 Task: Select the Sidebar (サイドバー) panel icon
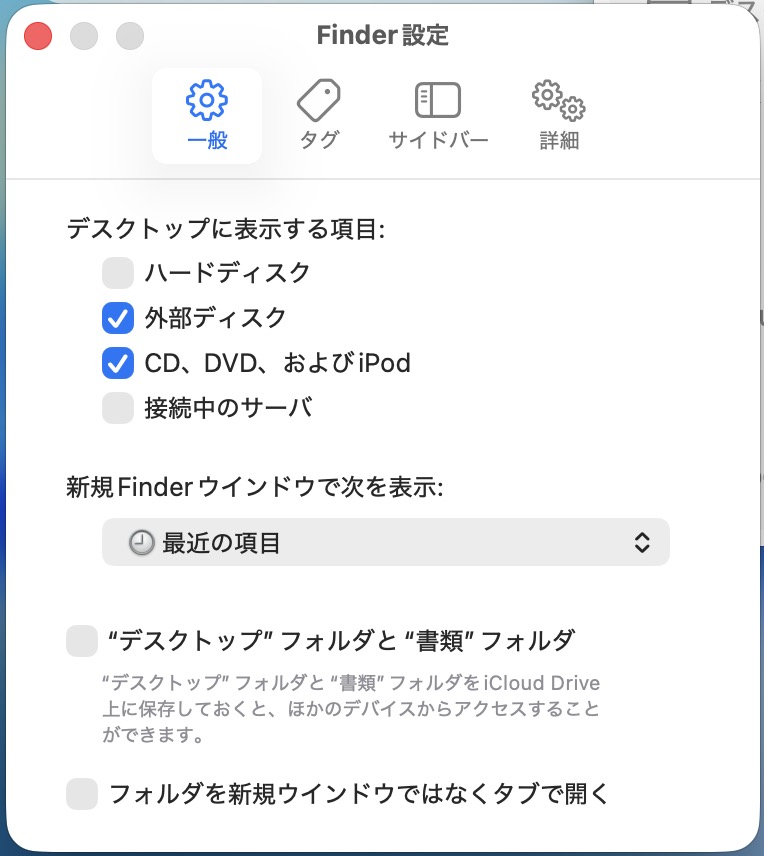(438, 101)
